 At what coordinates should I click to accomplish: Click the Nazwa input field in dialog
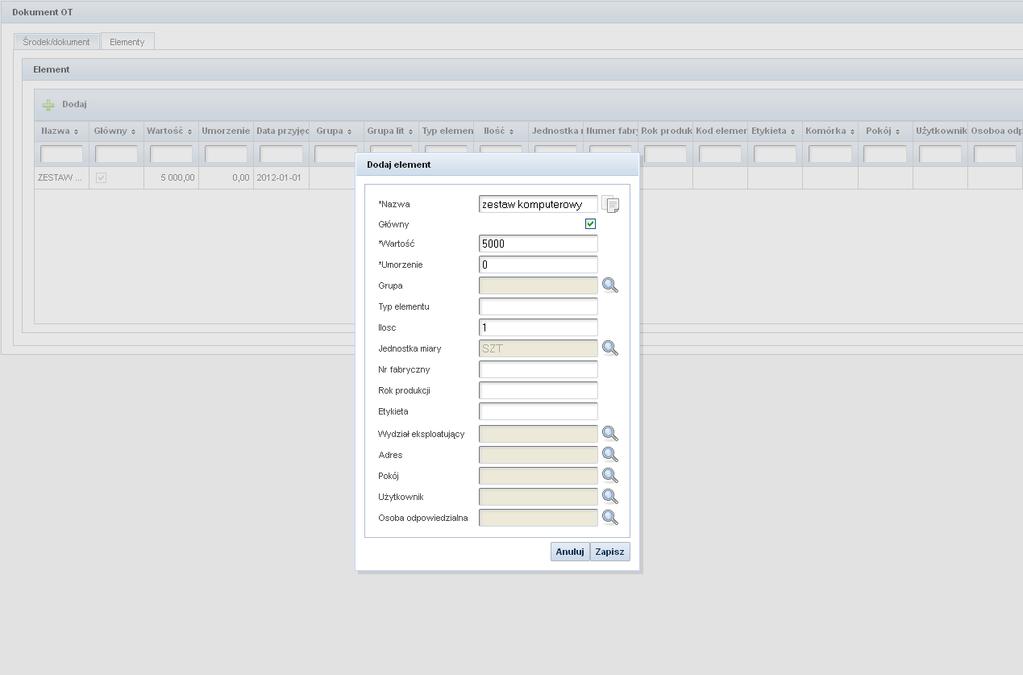click(538, 204)
